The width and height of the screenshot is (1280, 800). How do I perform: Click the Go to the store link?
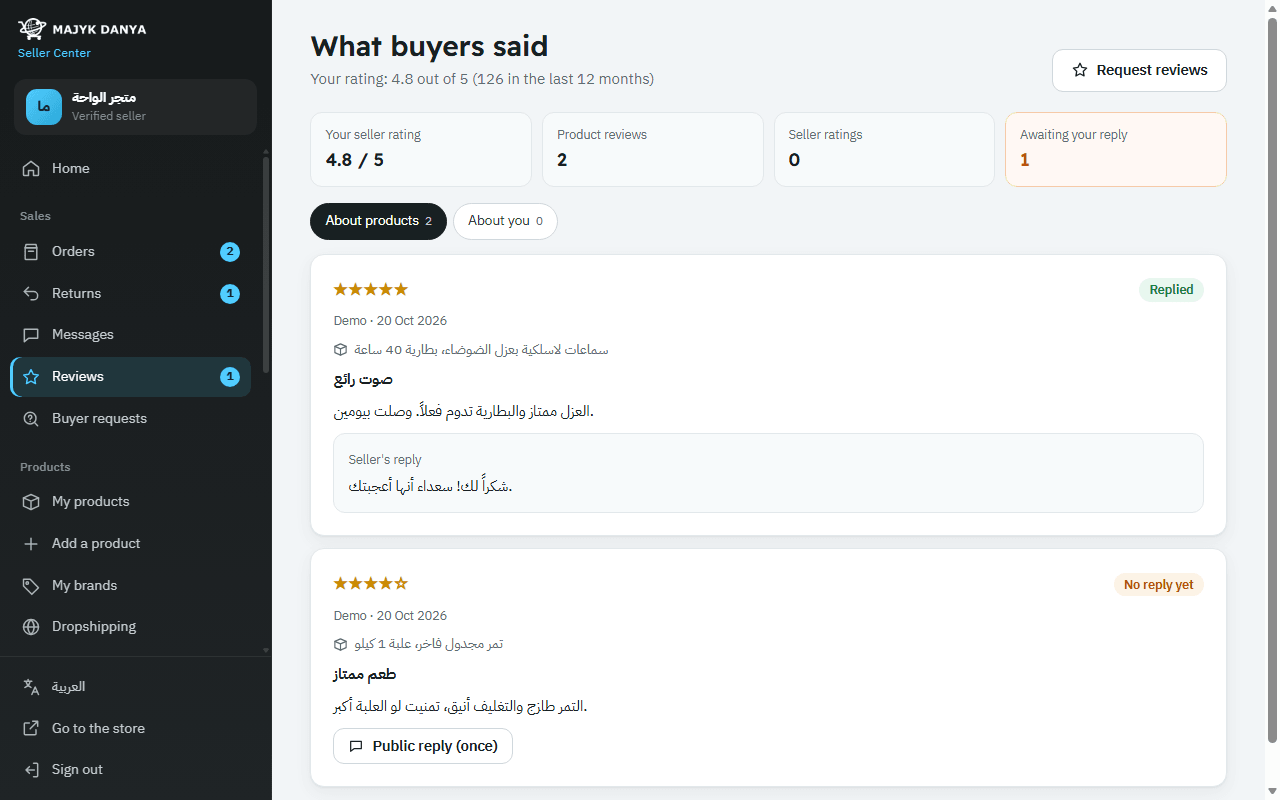[131, 729]
